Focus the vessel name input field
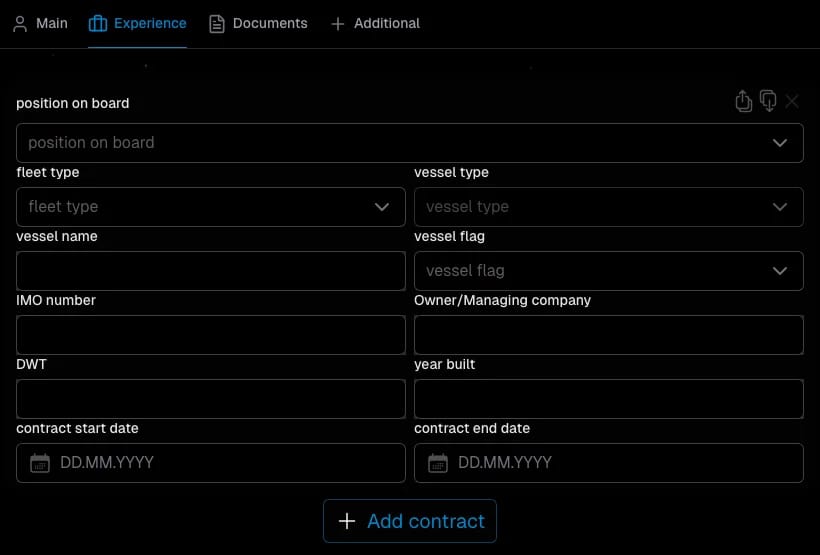 point(210,271)
